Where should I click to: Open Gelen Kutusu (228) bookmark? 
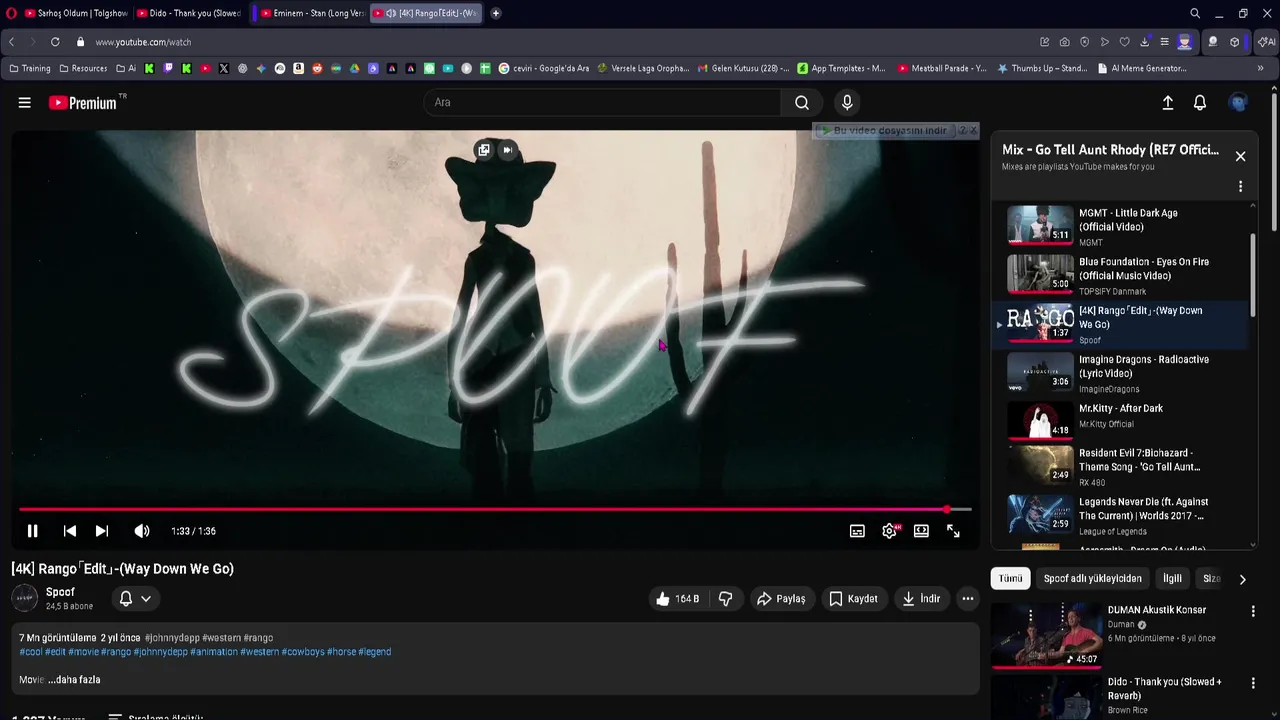point(744,68)
